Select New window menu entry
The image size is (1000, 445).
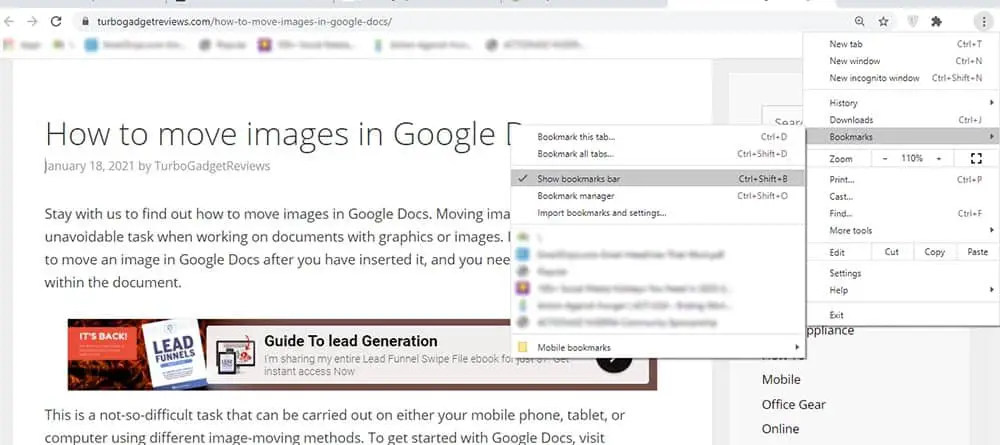point(901,61)
